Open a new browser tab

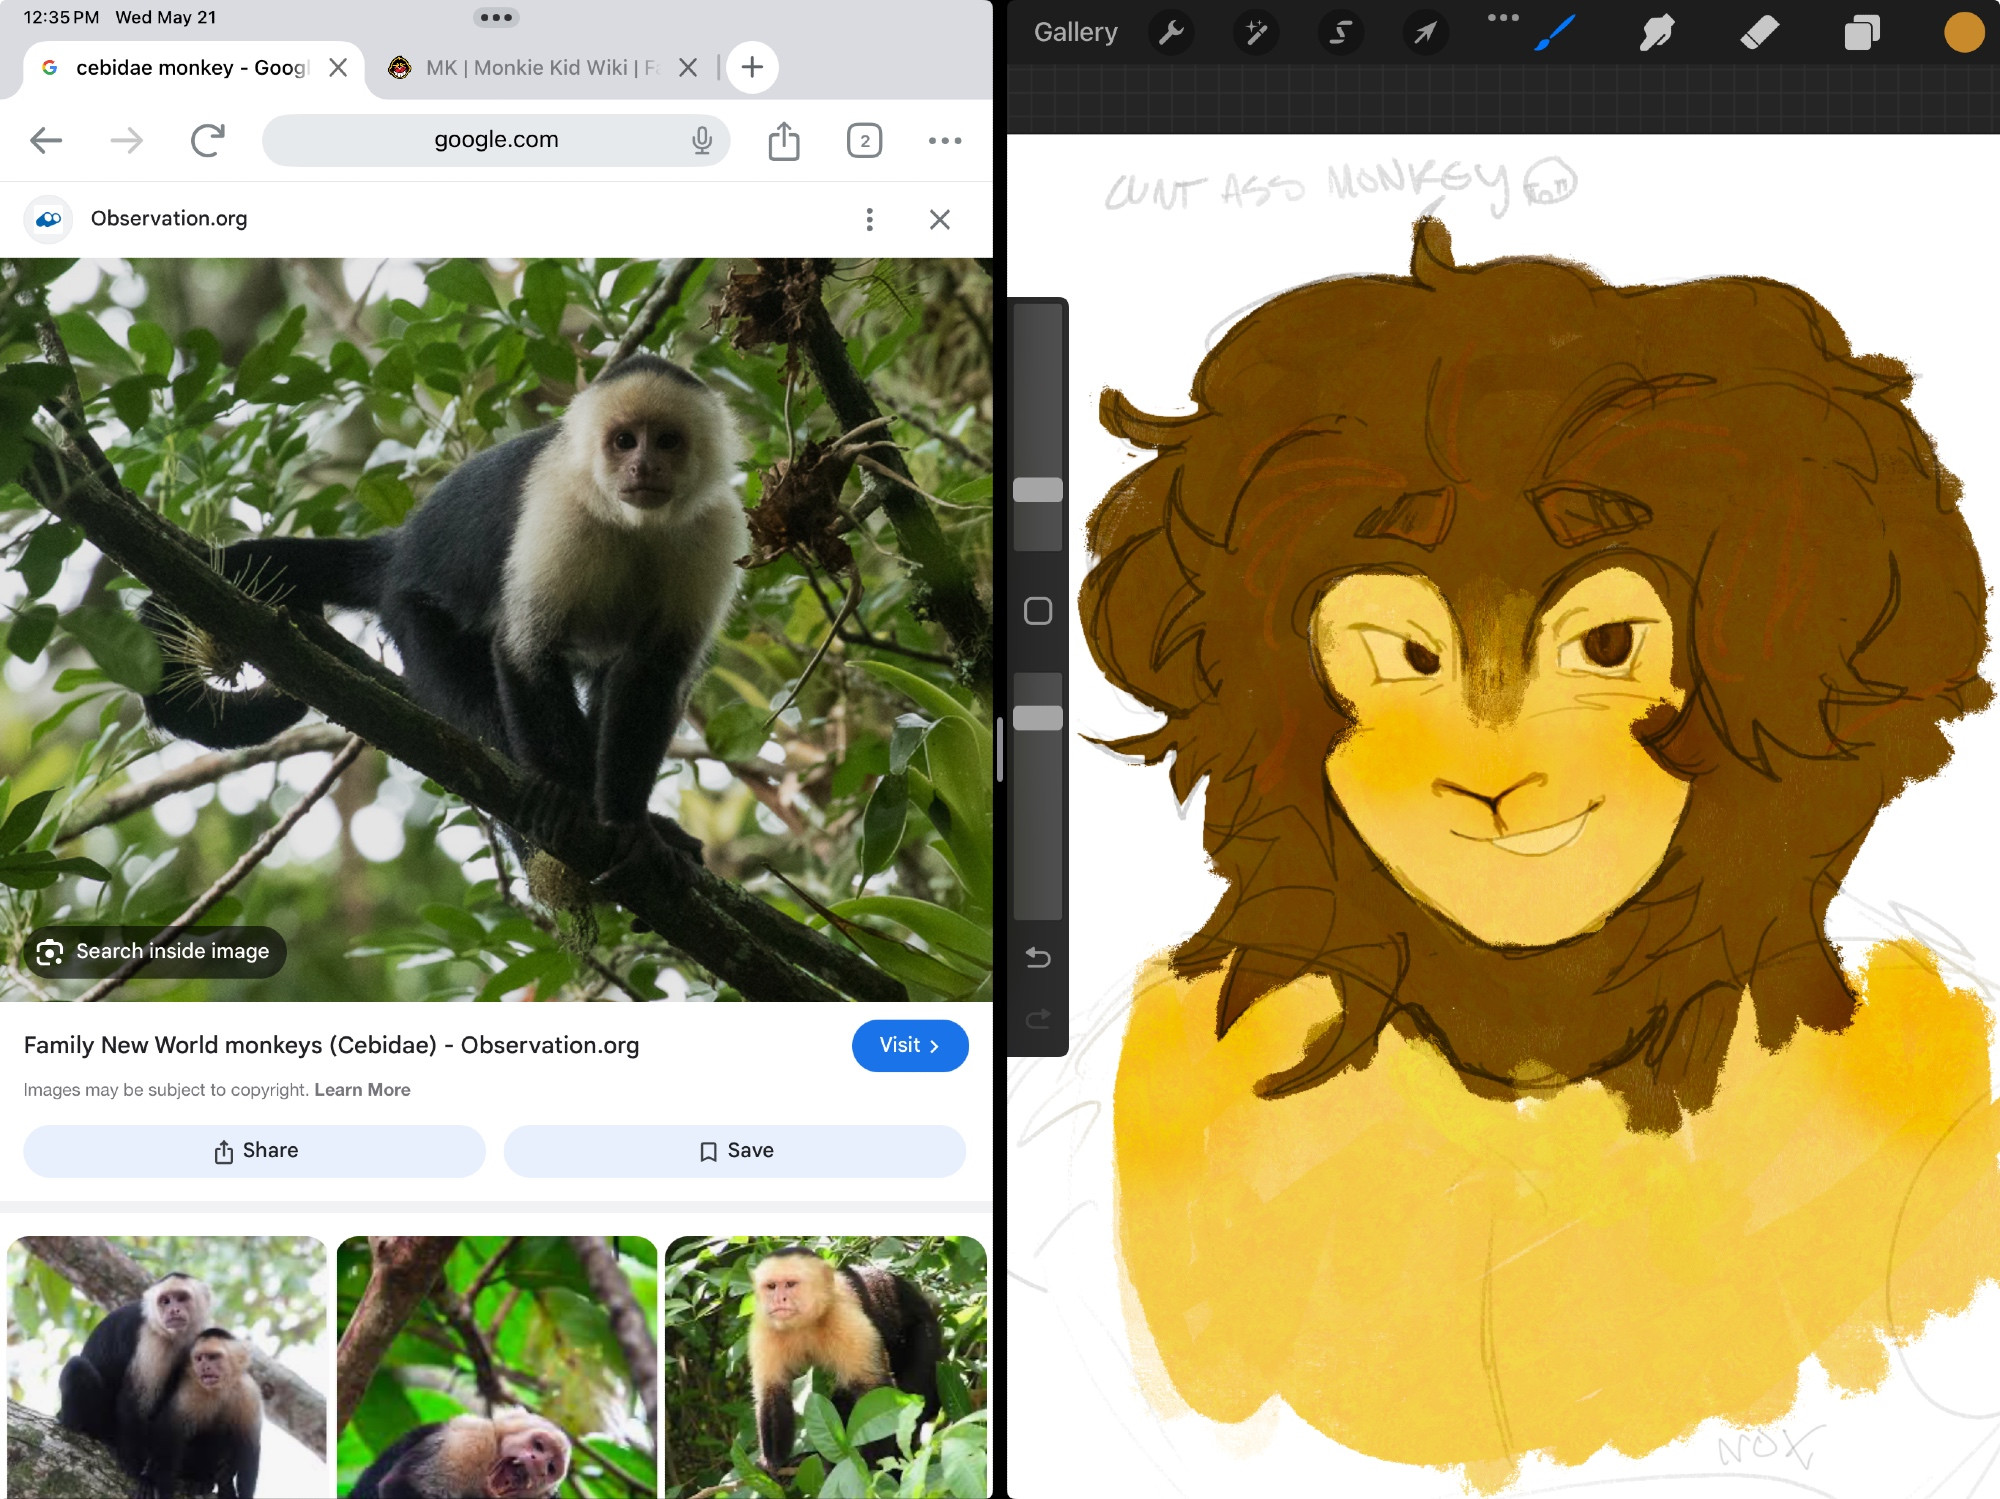pos(752,67)
